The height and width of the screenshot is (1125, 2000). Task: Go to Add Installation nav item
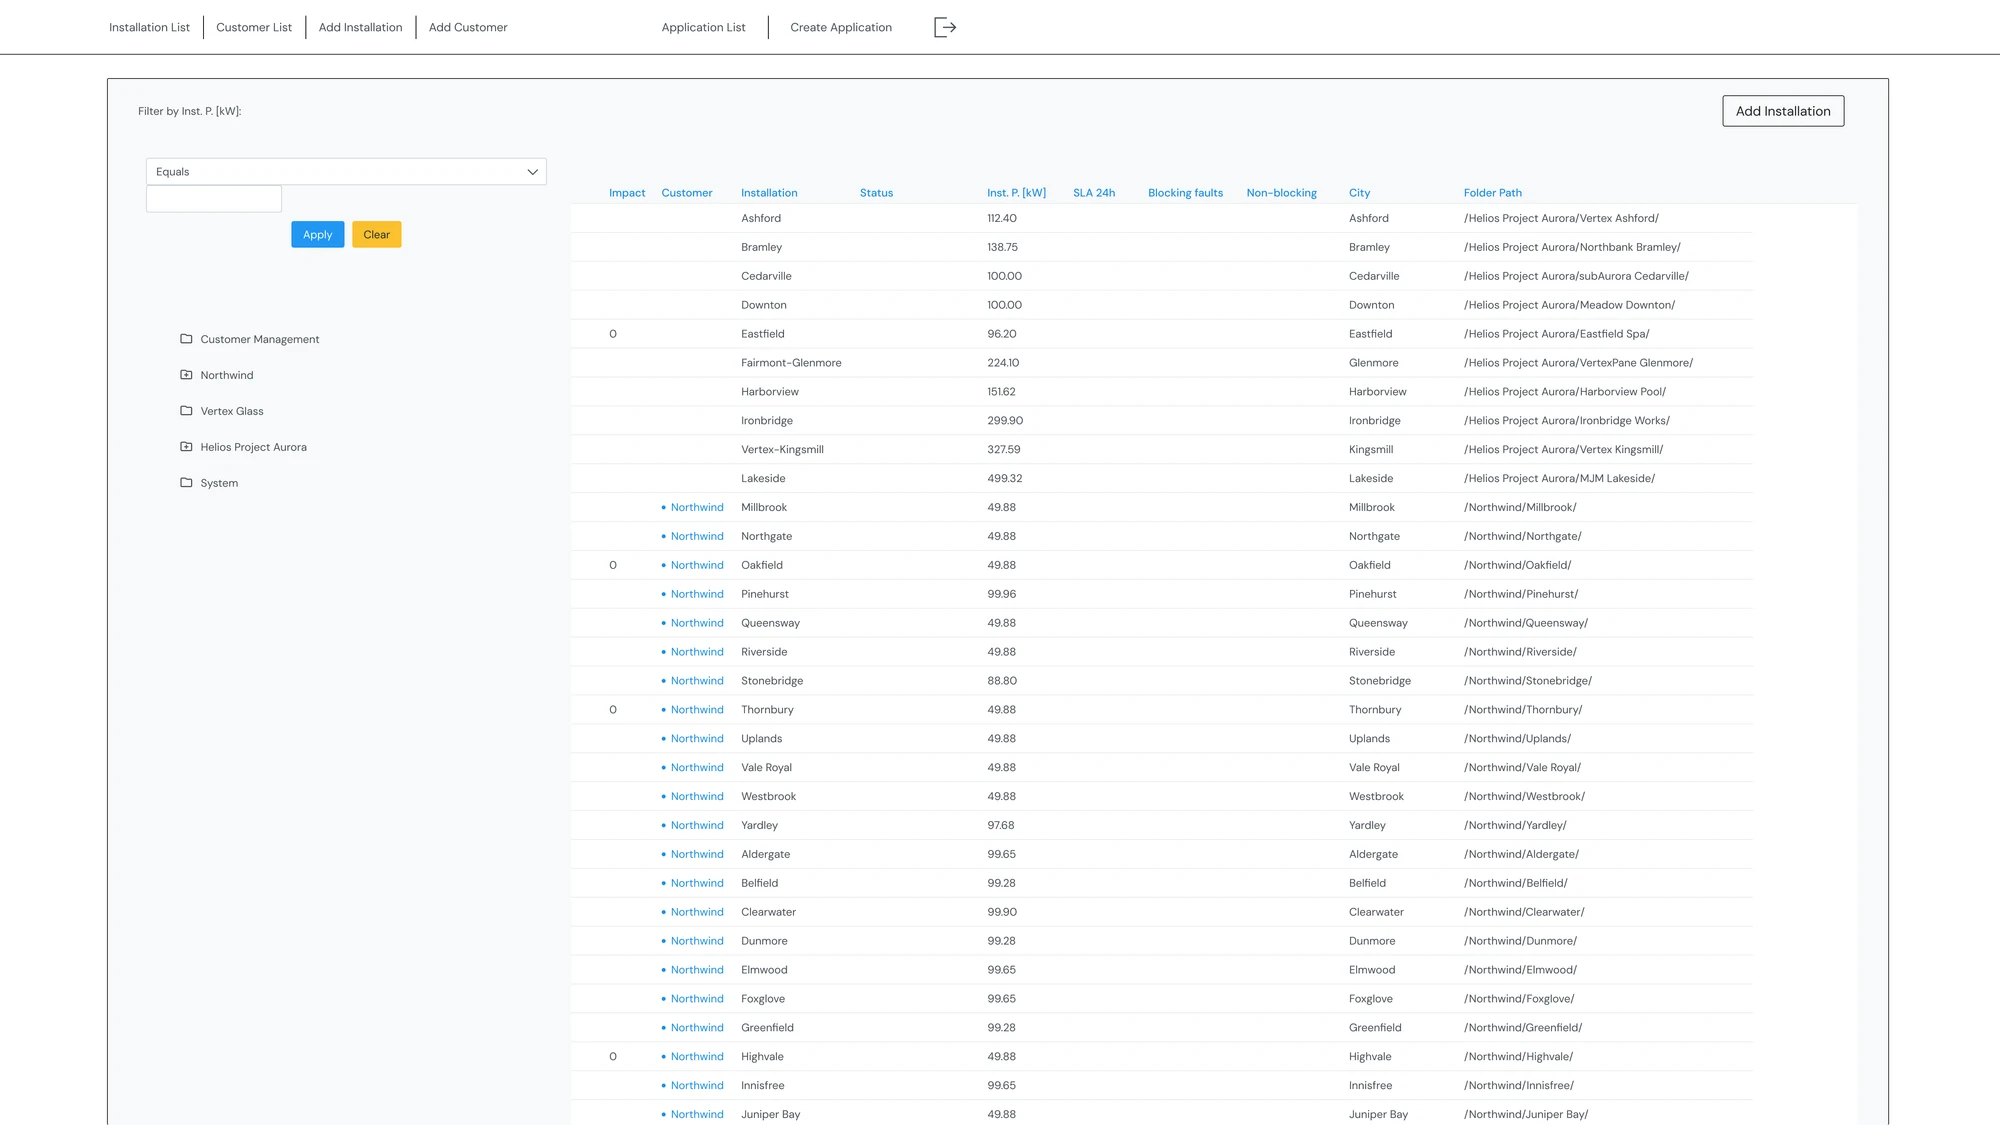361,27
